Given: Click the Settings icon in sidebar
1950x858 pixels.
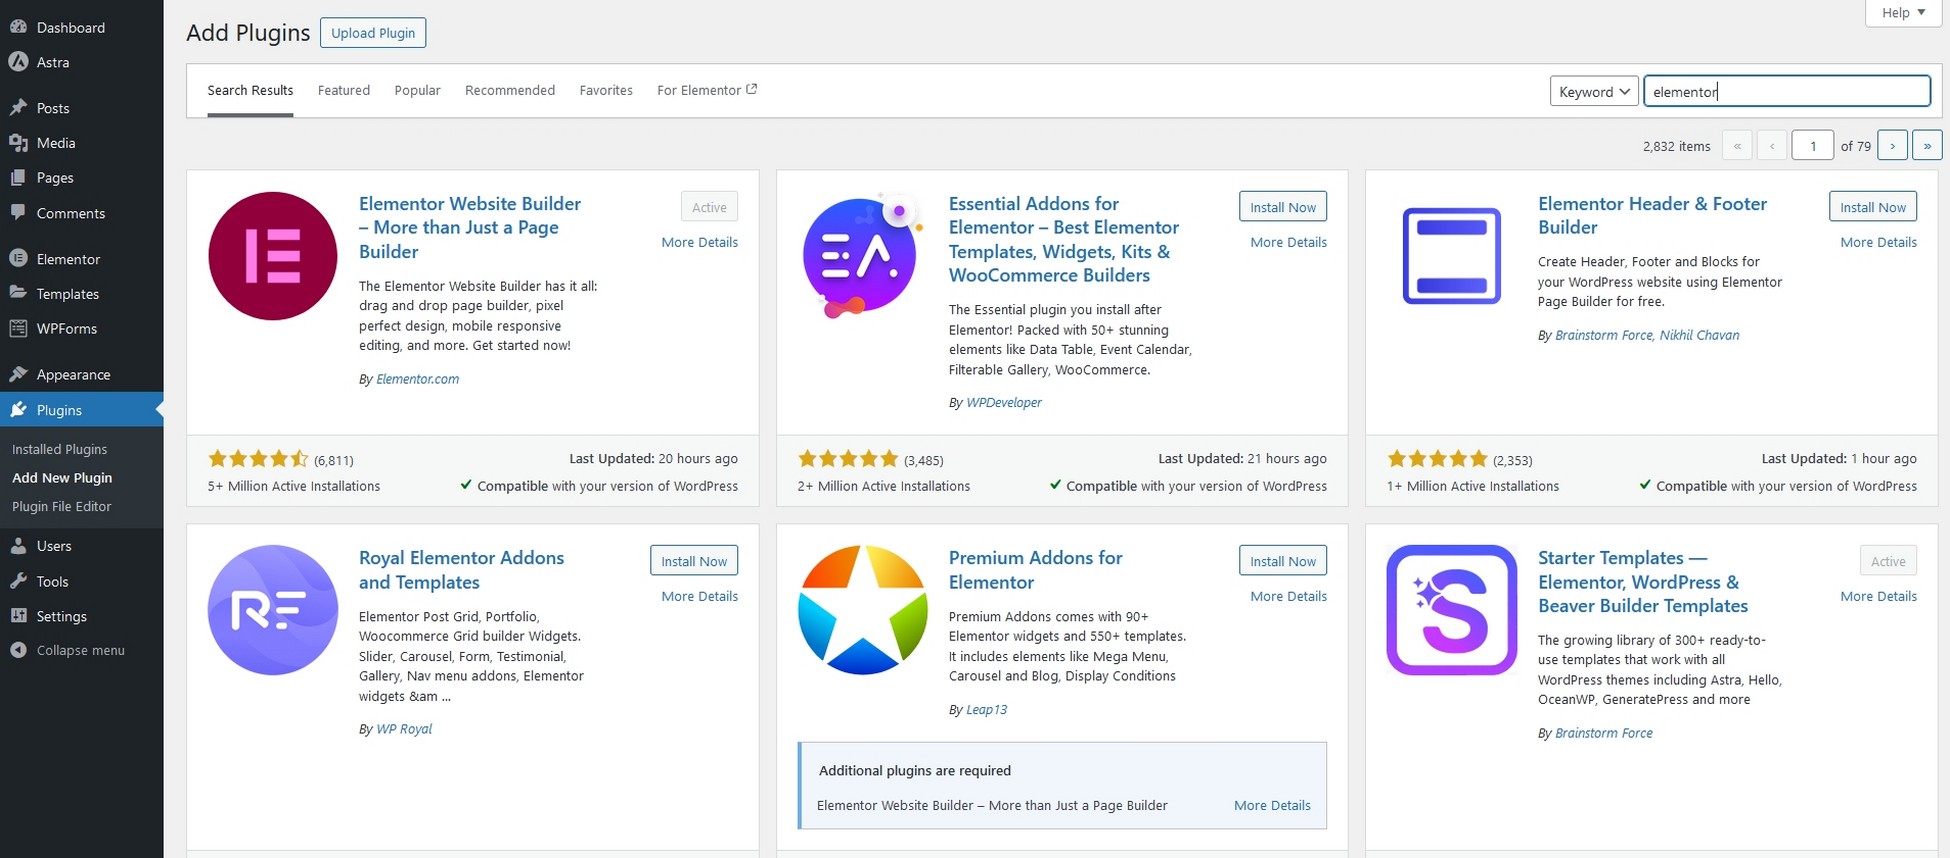Looking at the screenshot, I should click(18, 616).
